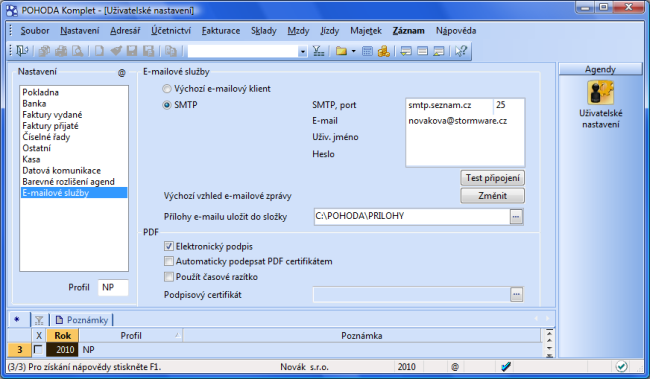The height and width of the screenshot is (379, 650).
Task: Open the toolbar combo box dropdown arrow
Action: click(x=303, y=51)
